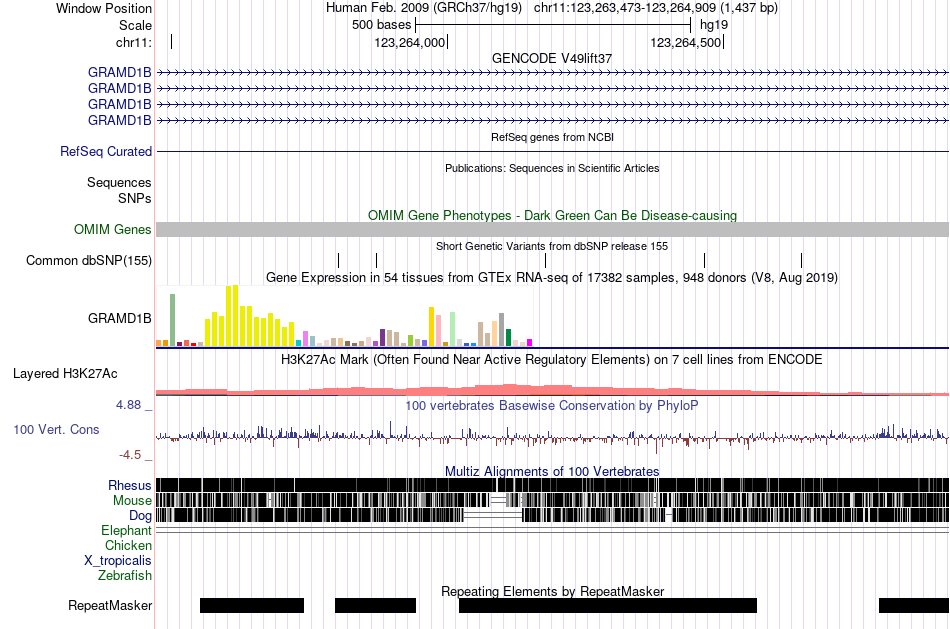Viewport: 950px width, 629px height.
Task: Click the GENCODE V49lift37 track title
Action: [551, 58]
